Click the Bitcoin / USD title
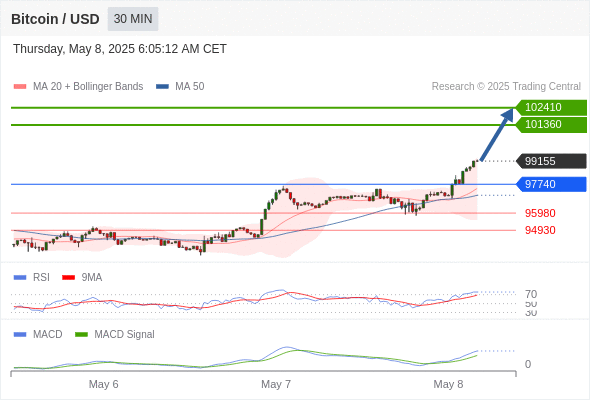This screenshot has height=400, width=590. tap(55, 19)
